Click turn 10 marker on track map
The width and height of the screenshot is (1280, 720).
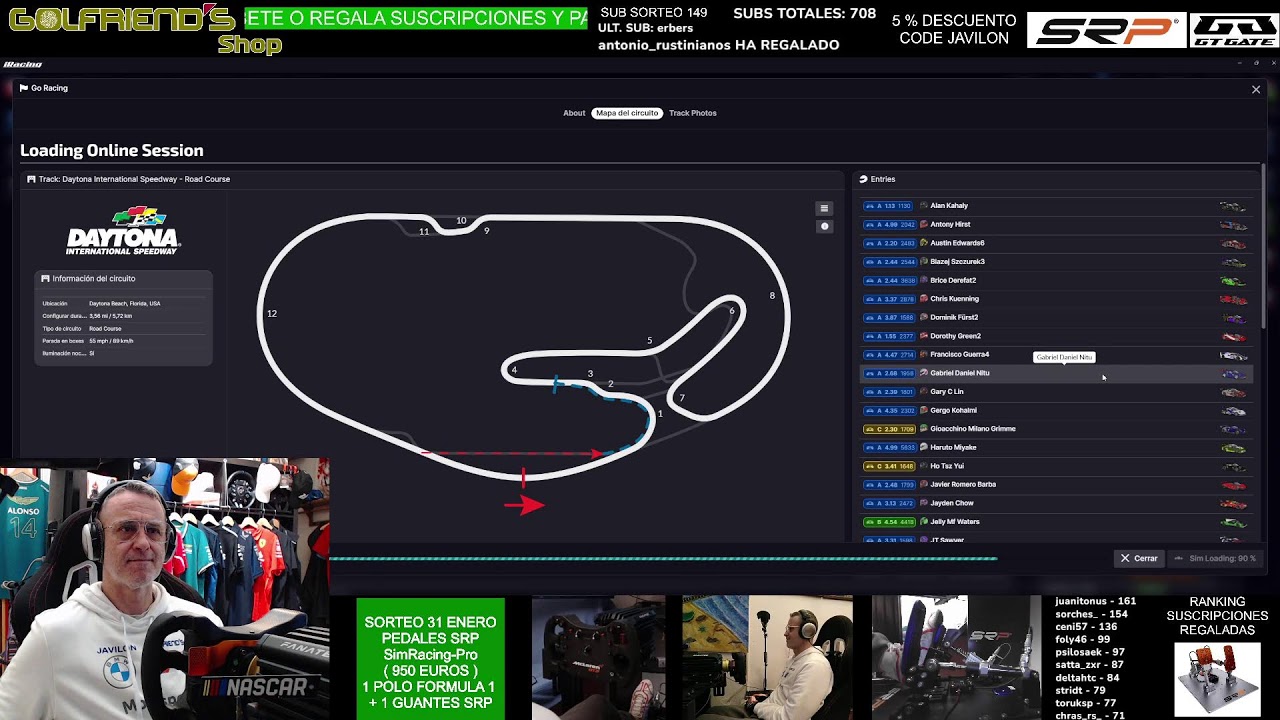461,220
